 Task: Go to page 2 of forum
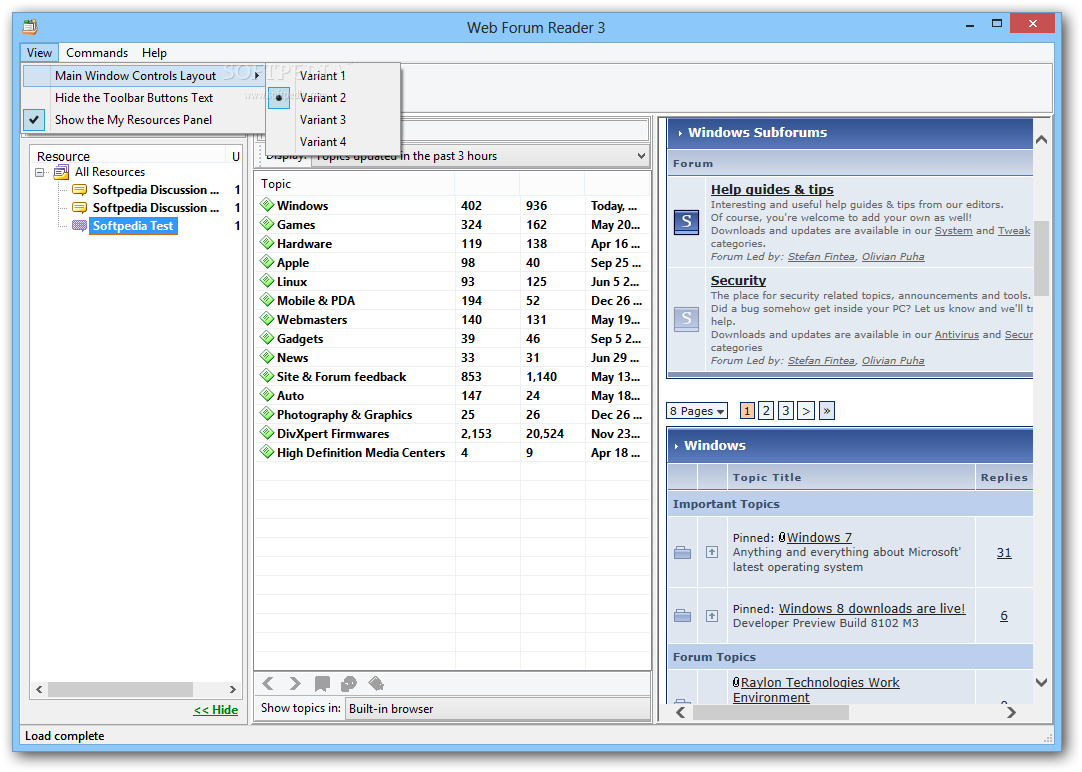[766, 410]
